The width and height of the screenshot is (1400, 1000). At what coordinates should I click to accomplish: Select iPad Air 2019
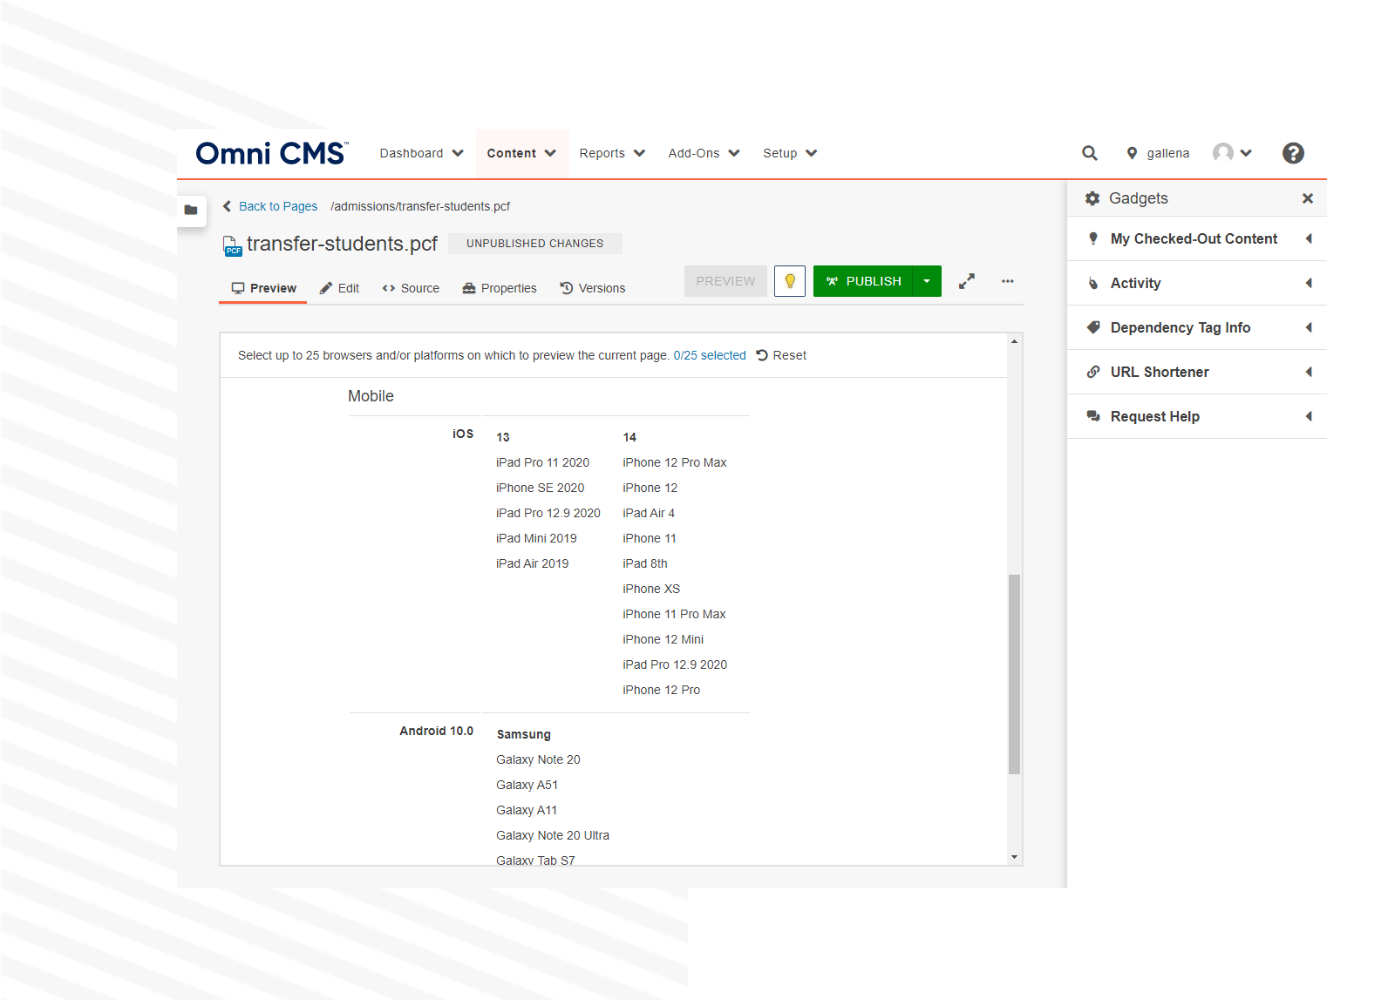(532, 564)
